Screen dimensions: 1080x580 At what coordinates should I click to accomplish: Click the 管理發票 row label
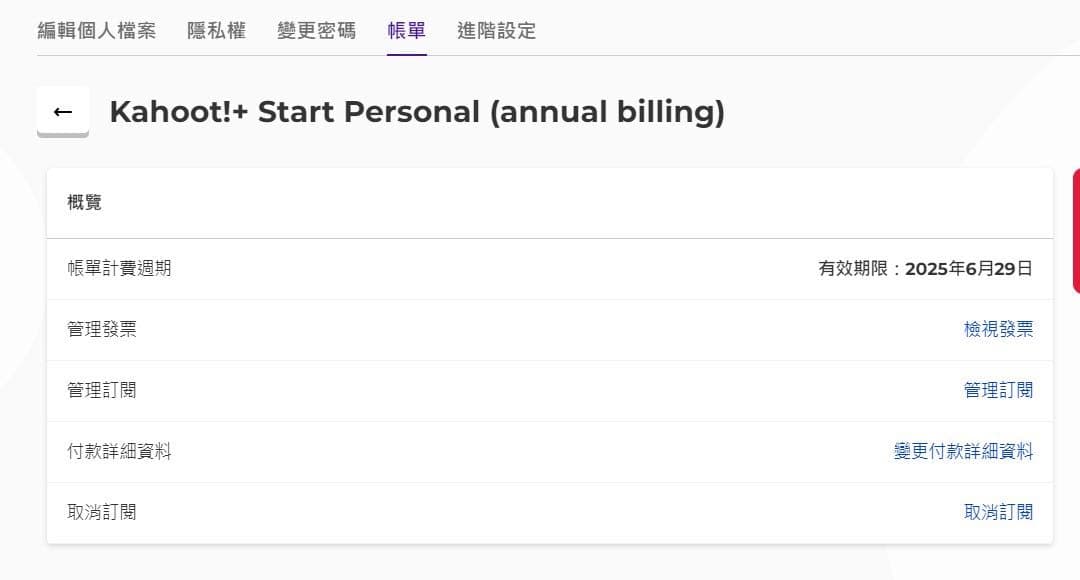[102, 329]
